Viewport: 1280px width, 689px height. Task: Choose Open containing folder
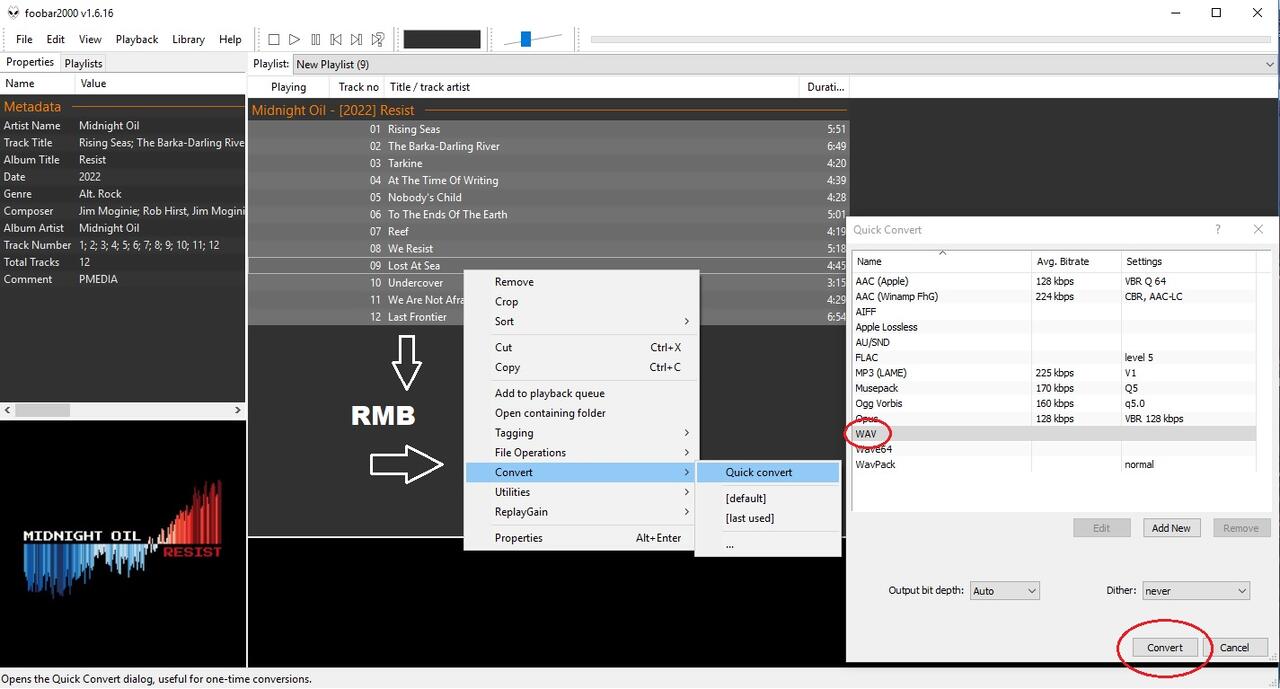click(x=580, y=413)
